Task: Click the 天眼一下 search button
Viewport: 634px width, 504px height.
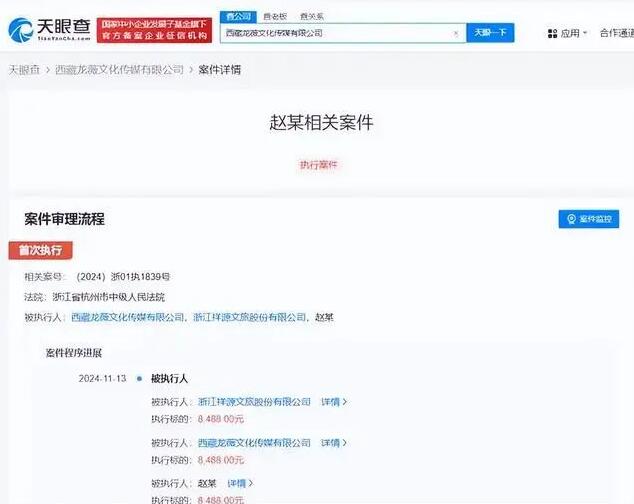Action: (490, 32)
